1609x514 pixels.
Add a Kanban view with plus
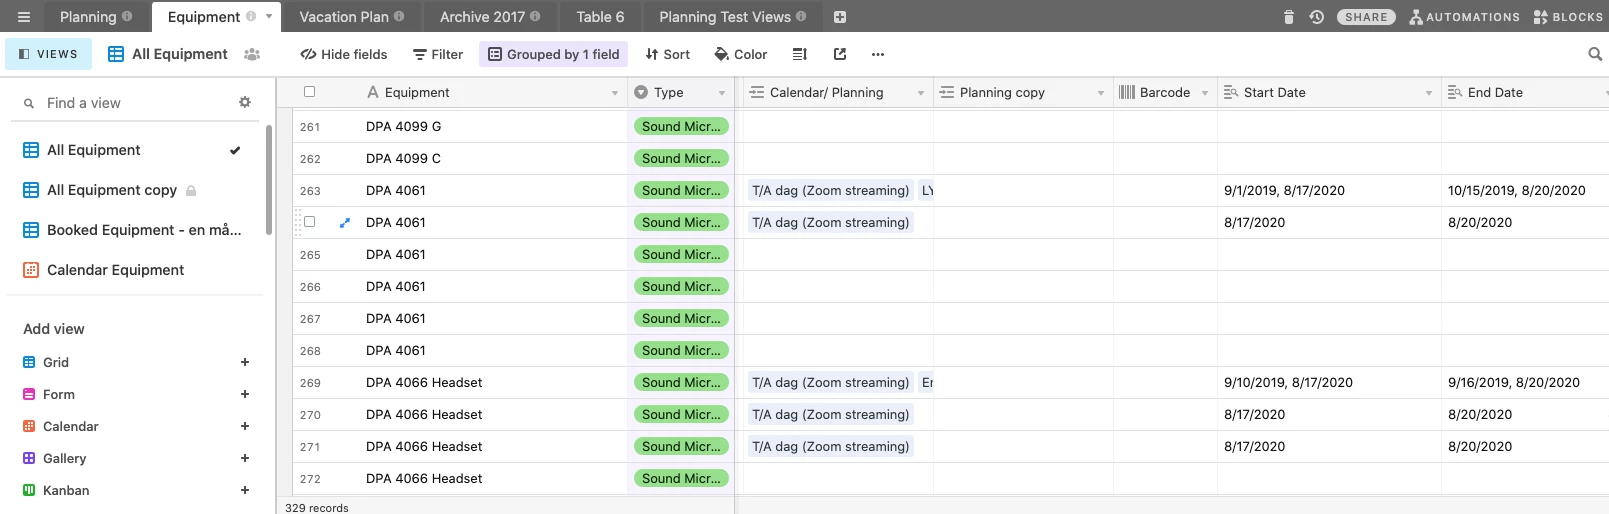pos(245,490)
